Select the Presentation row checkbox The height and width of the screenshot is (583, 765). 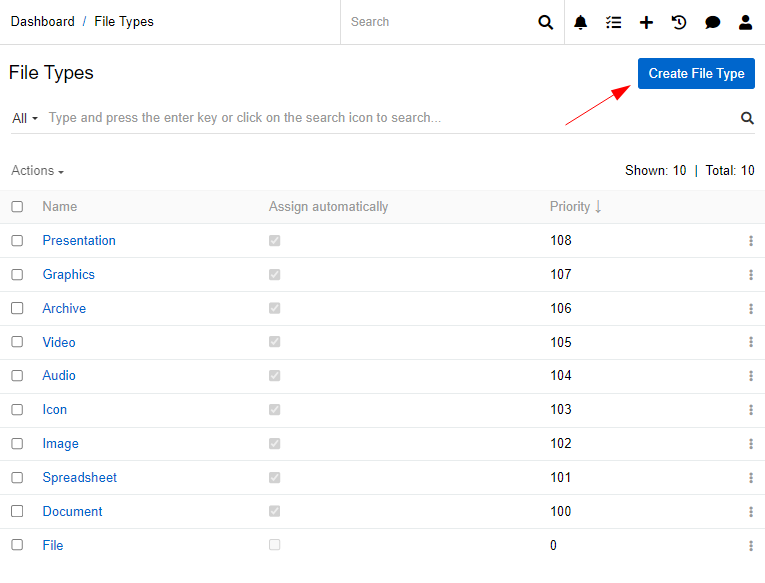pos(17,241)
